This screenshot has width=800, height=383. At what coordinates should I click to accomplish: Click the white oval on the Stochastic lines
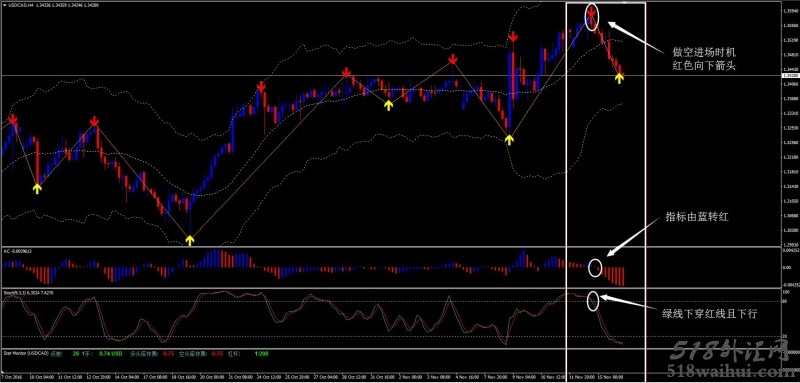tap(592, 301)
